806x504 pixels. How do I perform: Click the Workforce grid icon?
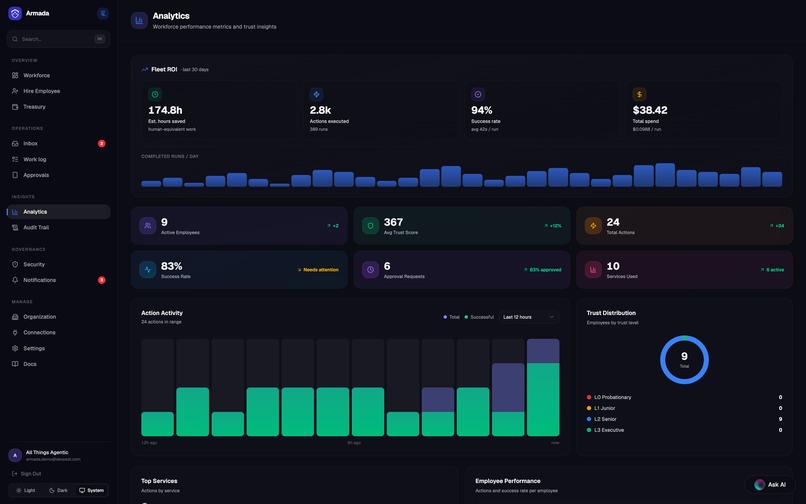15,75
